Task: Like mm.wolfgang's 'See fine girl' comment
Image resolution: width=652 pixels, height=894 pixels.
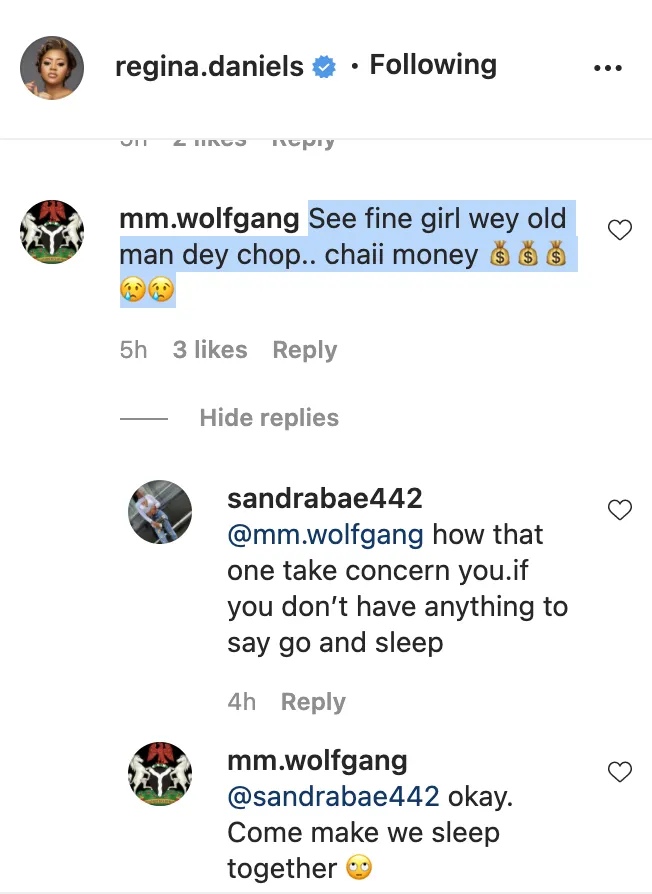Action: click(620, 231)
